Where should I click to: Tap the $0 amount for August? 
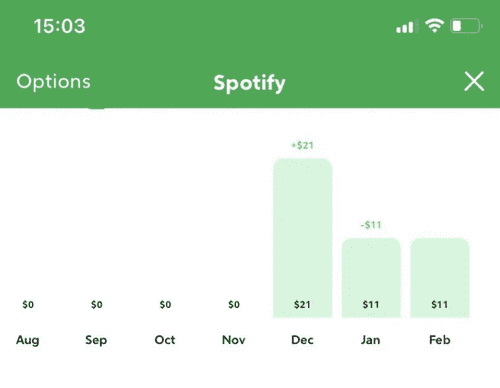click(x=28, y=304)
